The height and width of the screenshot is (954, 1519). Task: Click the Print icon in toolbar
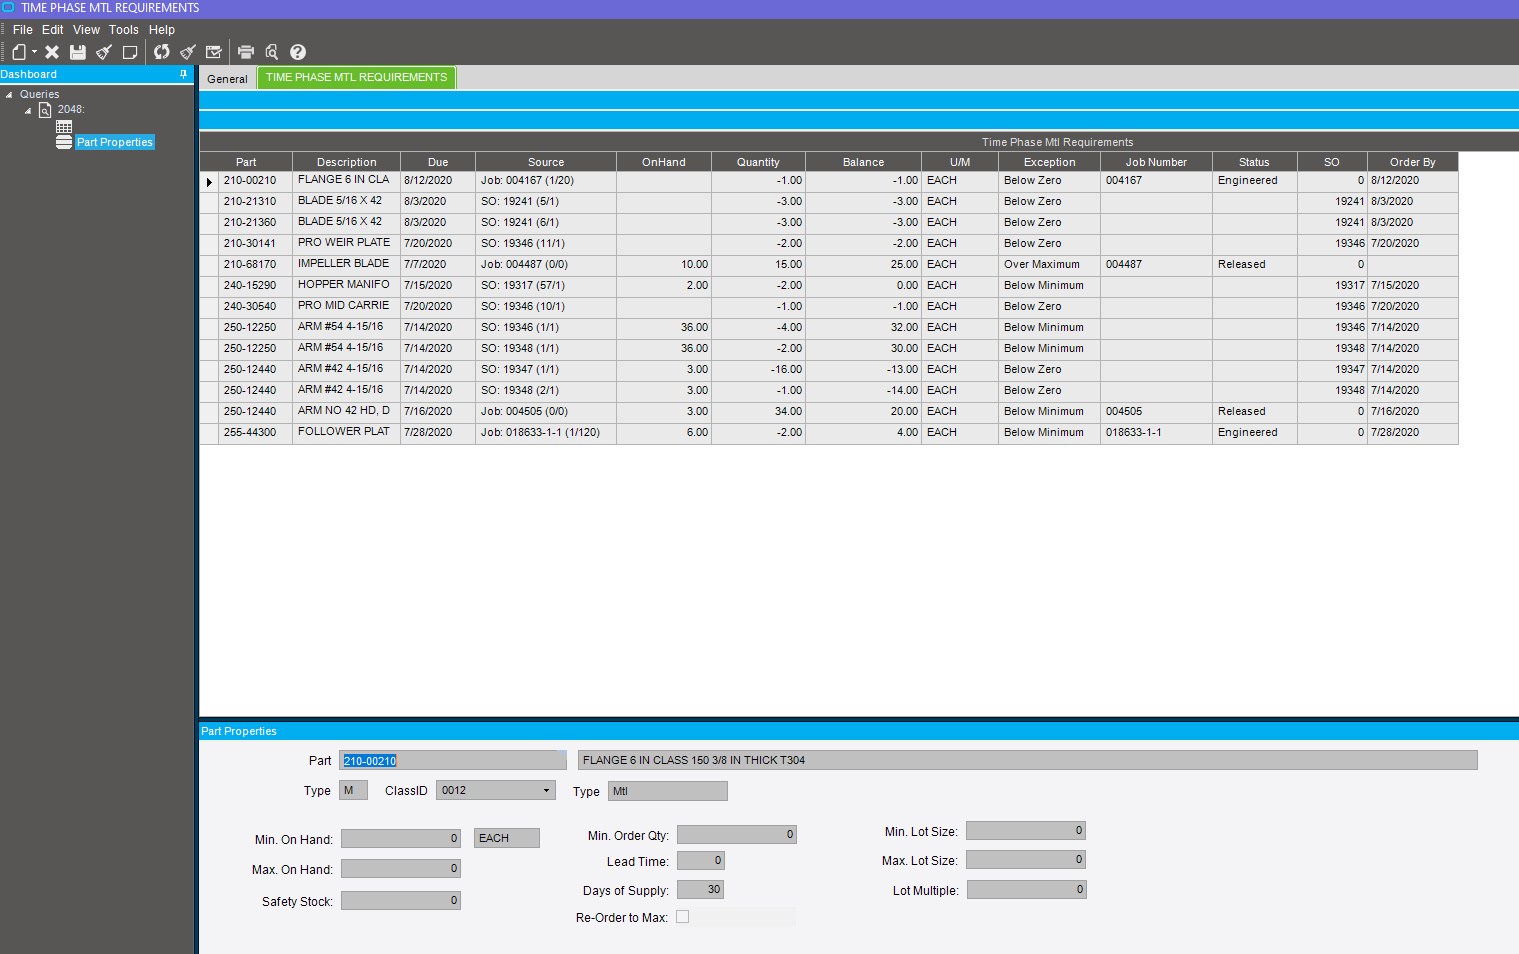point(246,52)
